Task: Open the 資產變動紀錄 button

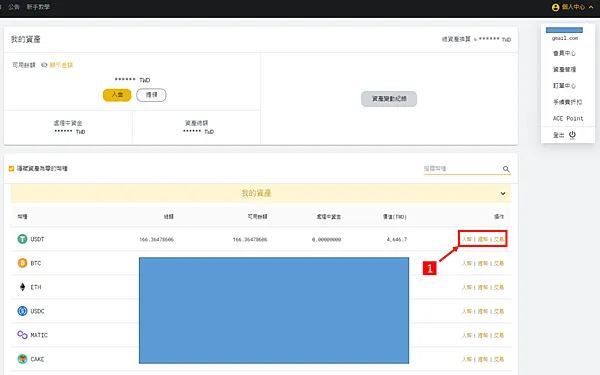Action: [x=389, y=99]
